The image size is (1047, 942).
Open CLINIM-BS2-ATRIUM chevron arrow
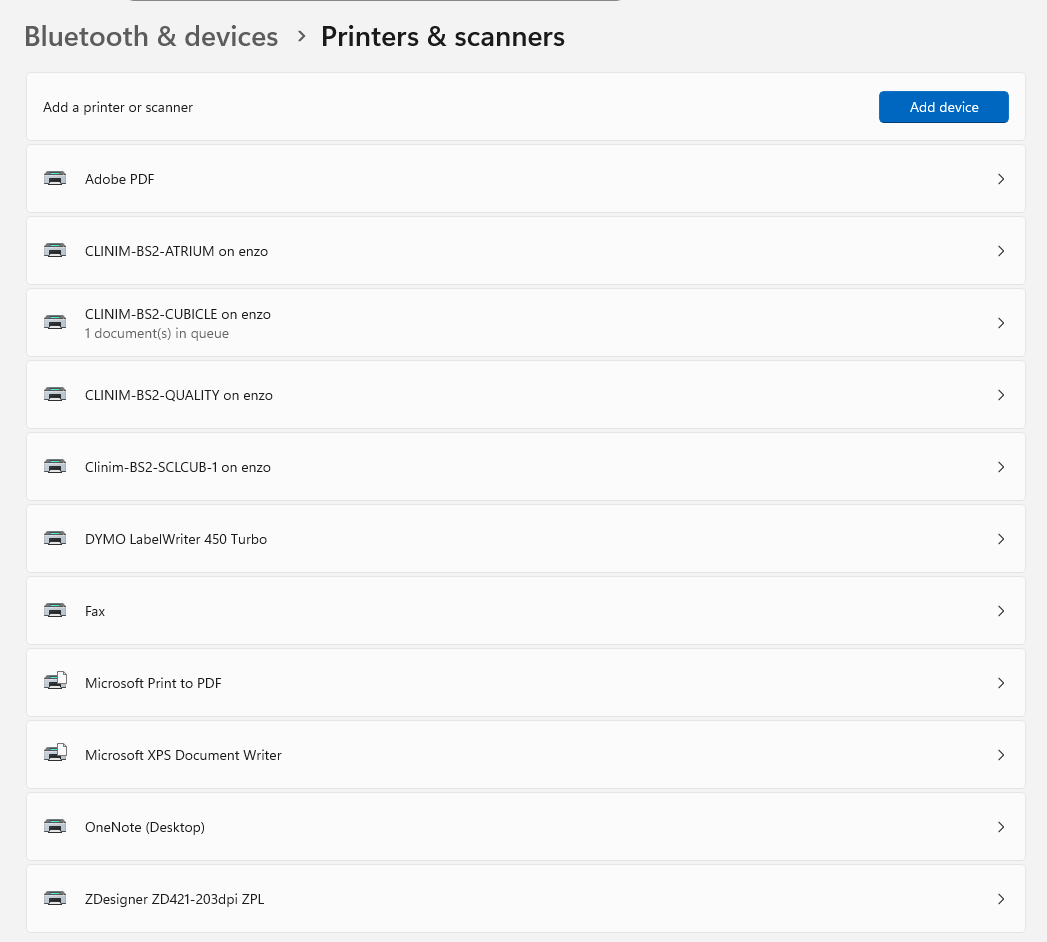pyautogui.click(x=1000, y=251)
